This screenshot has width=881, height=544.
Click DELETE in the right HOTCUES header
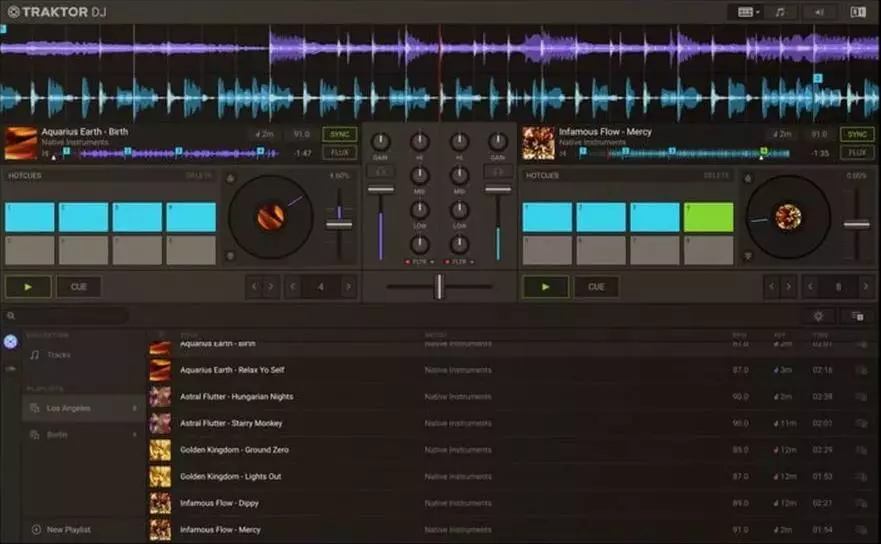click(x=716, y=175)
